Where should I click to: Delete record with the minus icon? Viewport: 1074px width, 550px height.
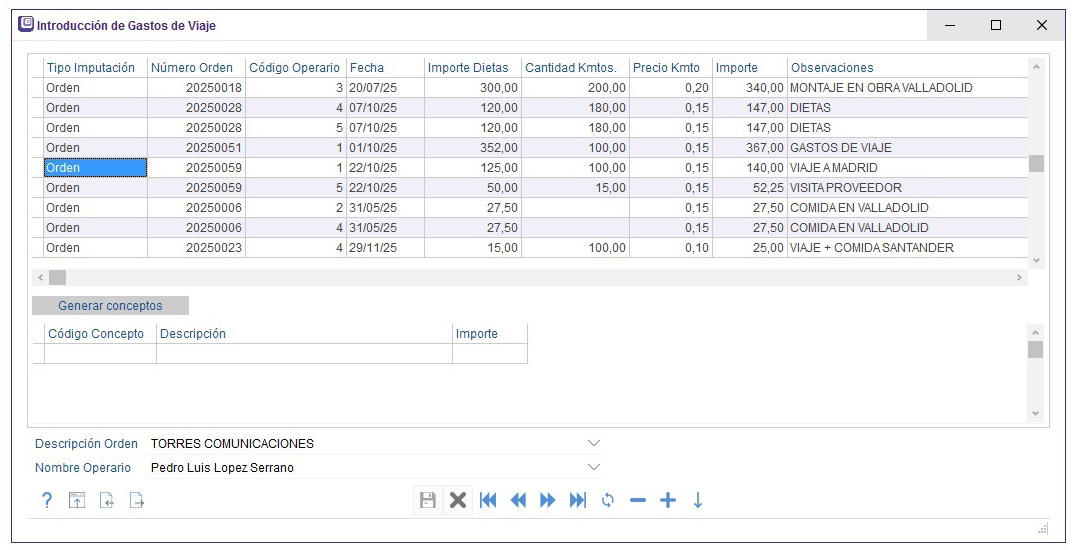tap(638, 501)
